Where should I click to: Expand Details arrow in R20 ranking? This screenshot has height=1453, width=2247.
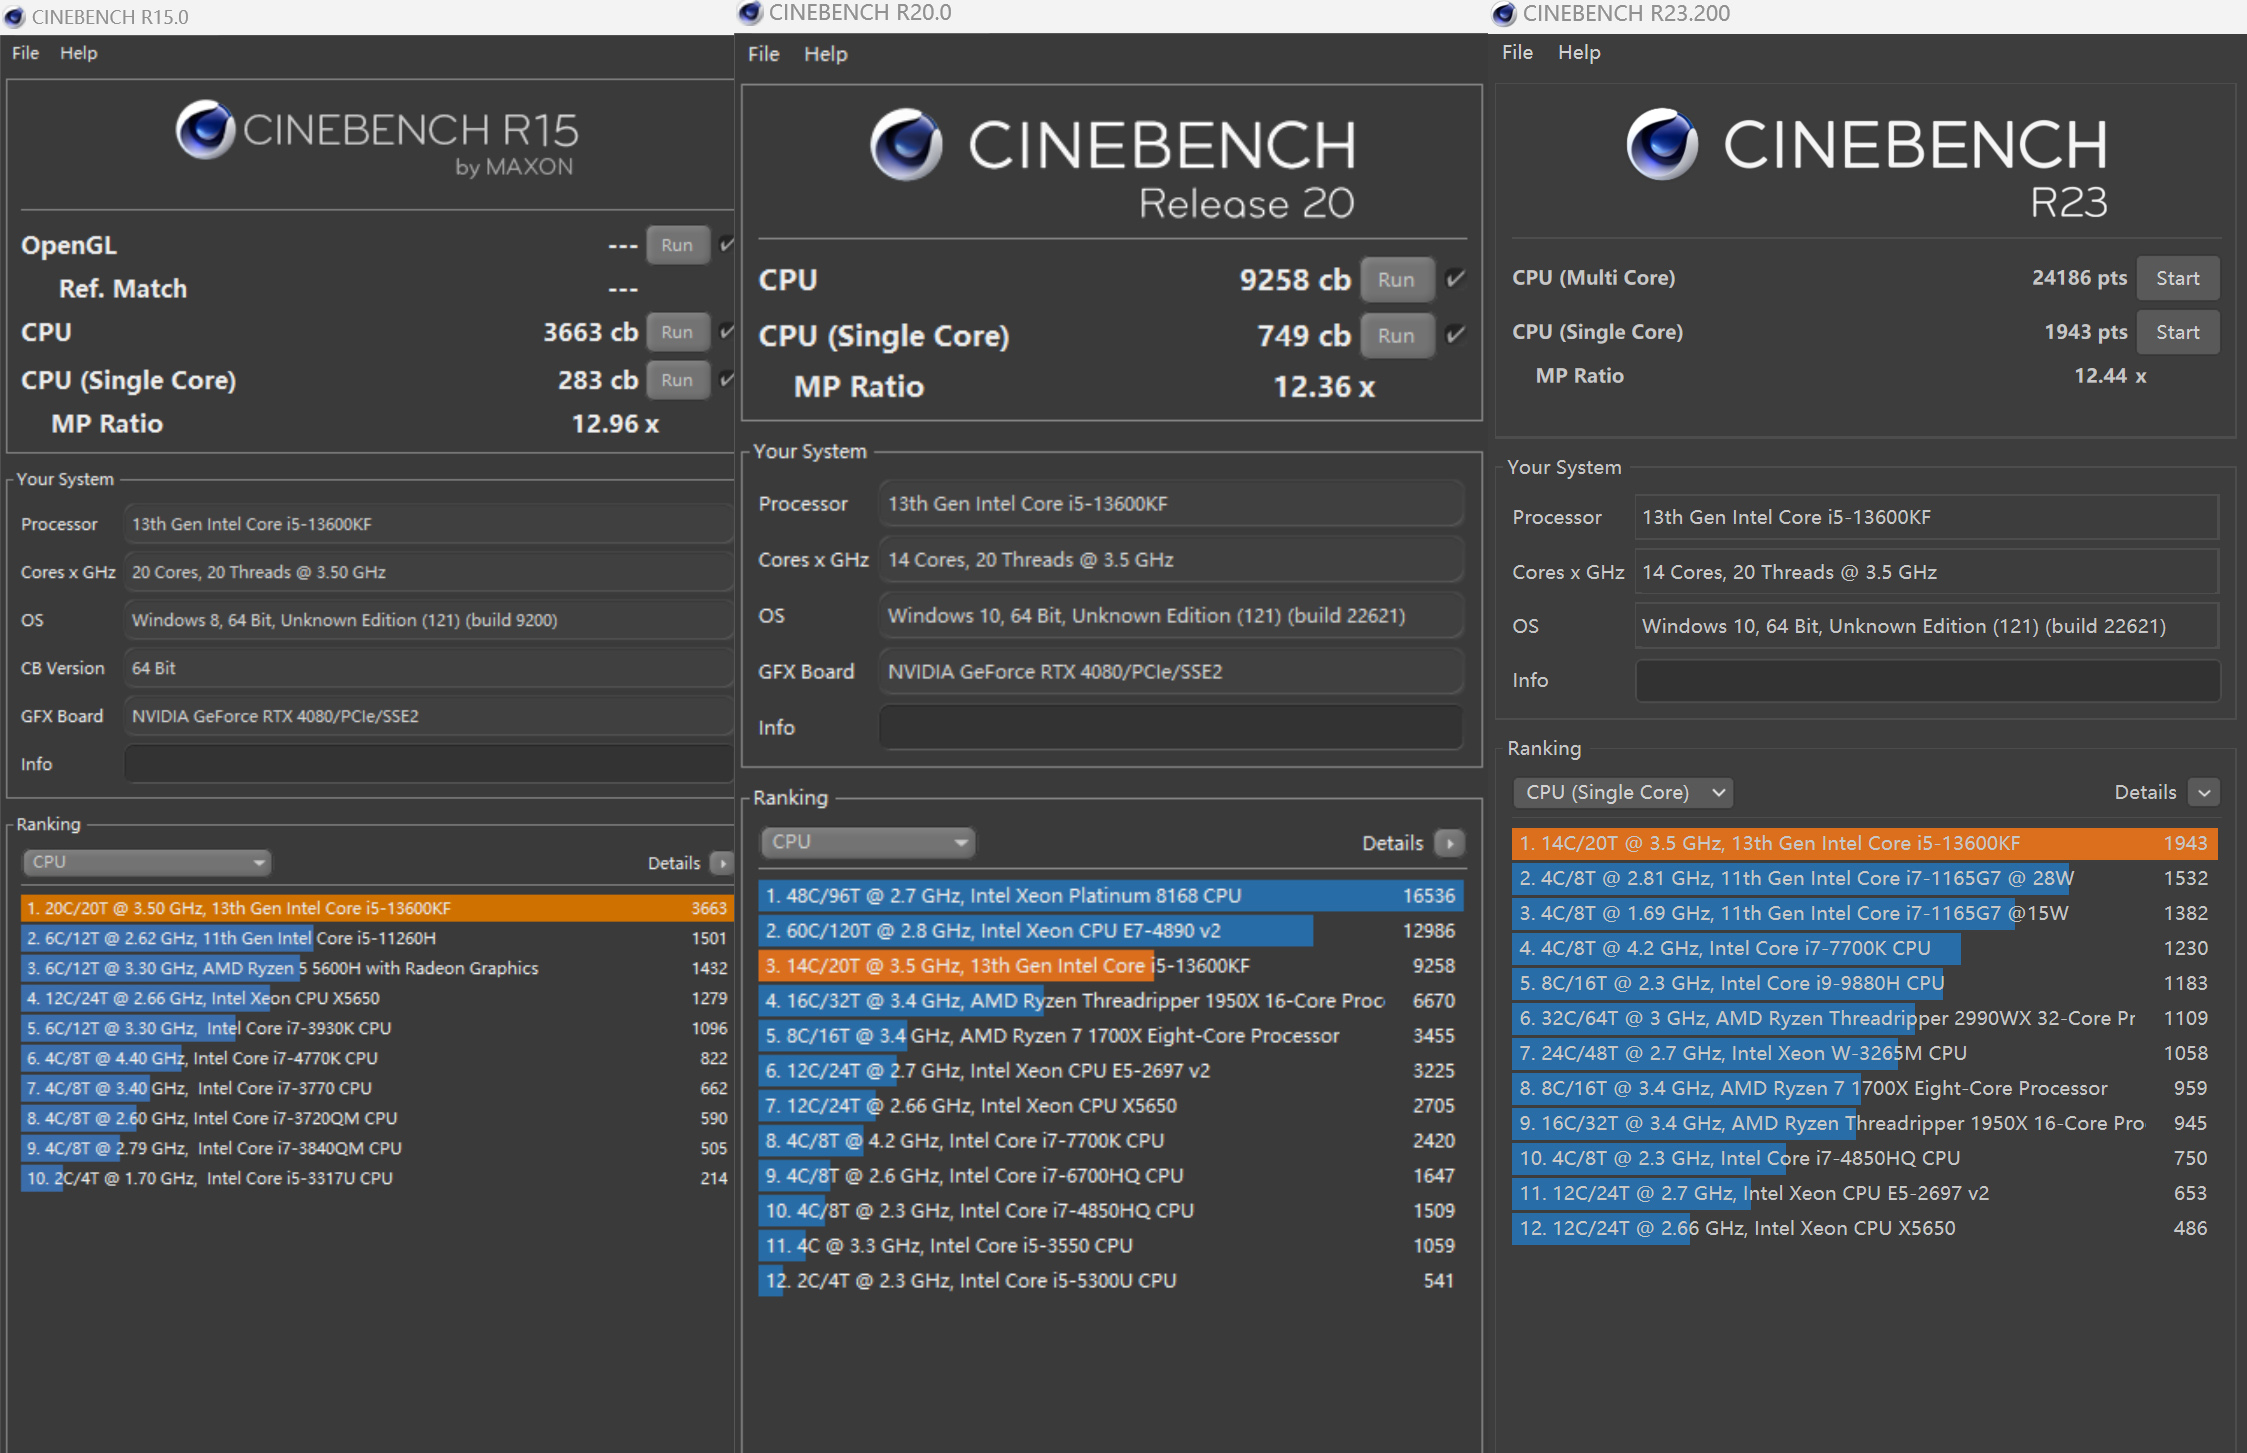click(x=1450, y=843)
